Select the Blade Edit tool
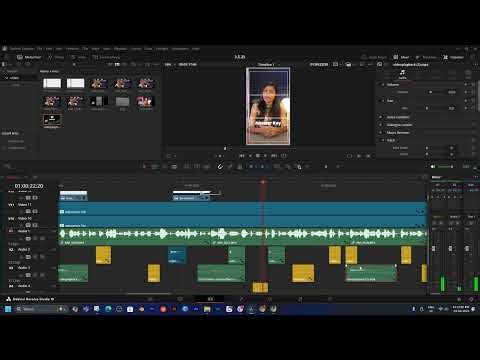 [x=174, y=166]
